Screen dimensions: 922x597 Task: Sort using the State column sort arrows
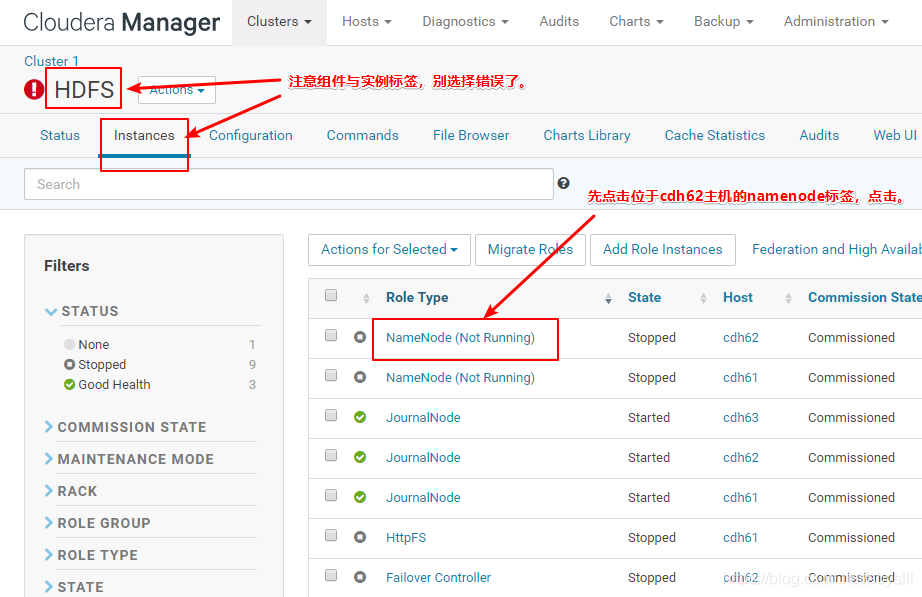(x=703, y=298)
